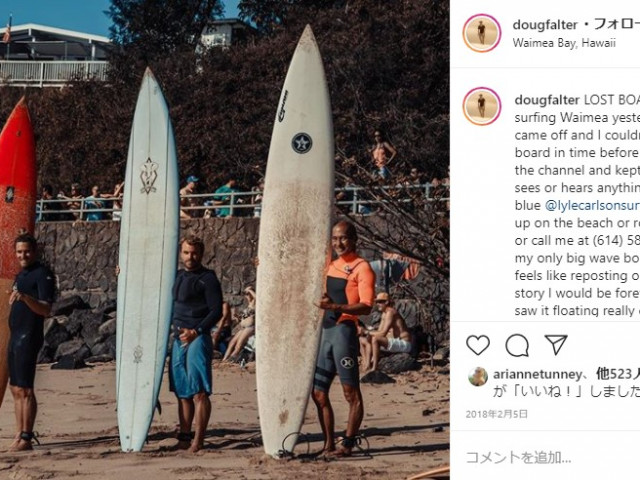Viewport: 640px width, 480px height.
Task: Click dougfalter's avatar beside the caption
Action: coord(482,106)
